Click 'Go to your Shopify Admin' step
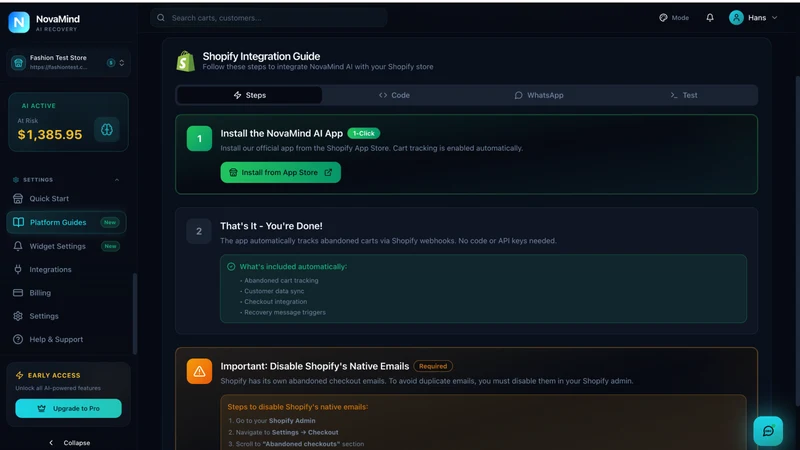This screenshot has height=450, width=800. tap(272, 421)
